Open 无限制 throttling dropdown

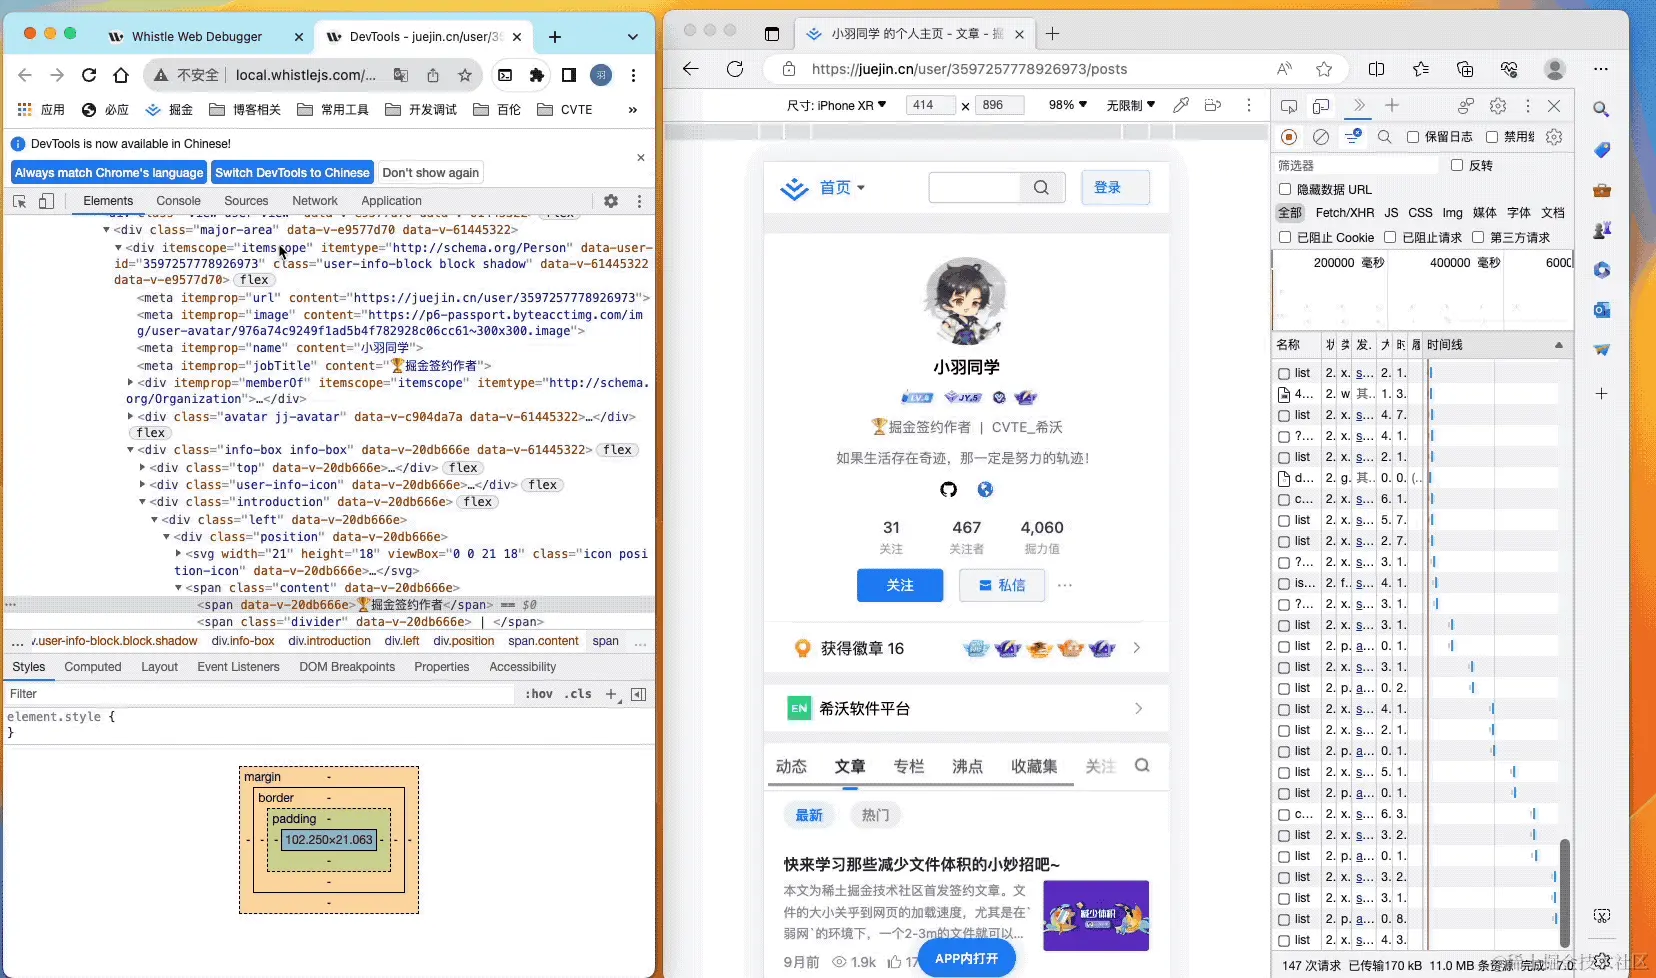click(x=1131, y=105)
